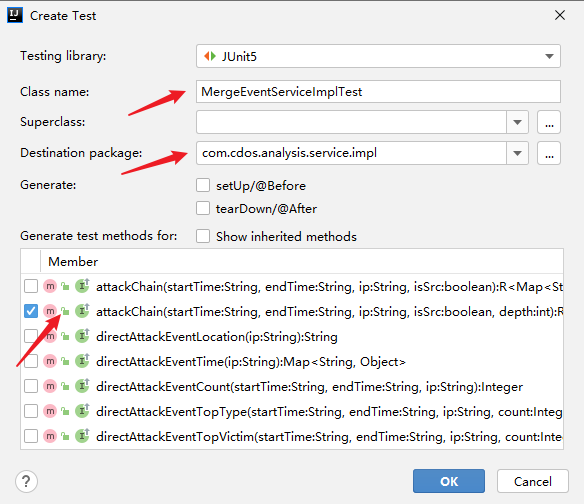Expand the Superclass dropdown arrow

517,122
